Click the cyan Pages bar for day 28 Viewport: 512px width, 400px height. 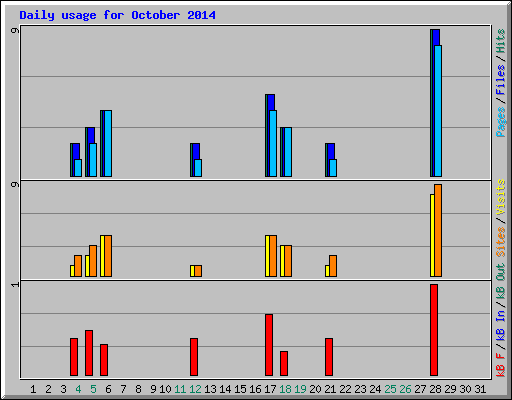point(438,111)
